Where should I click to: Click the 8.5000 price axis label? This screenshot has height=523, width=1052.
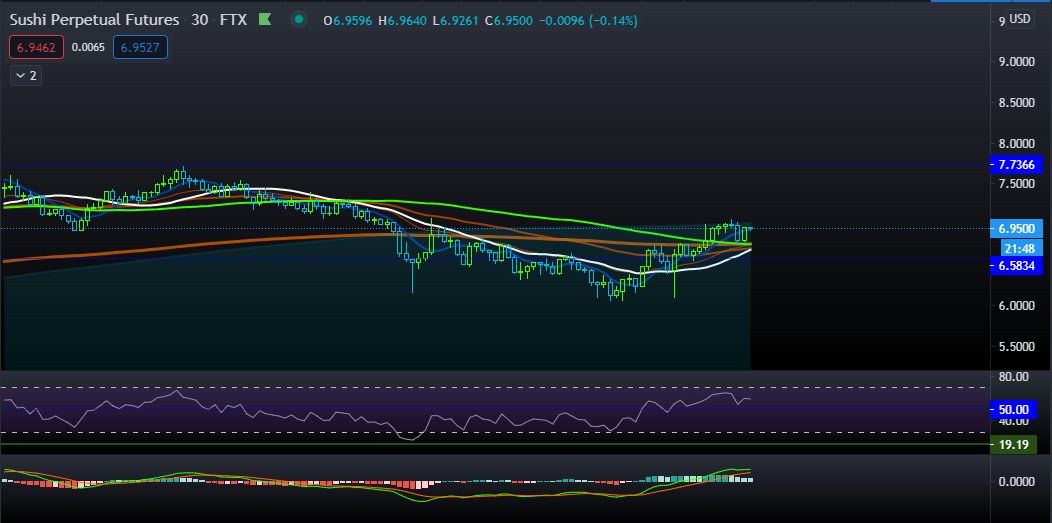click(1017, 103)
